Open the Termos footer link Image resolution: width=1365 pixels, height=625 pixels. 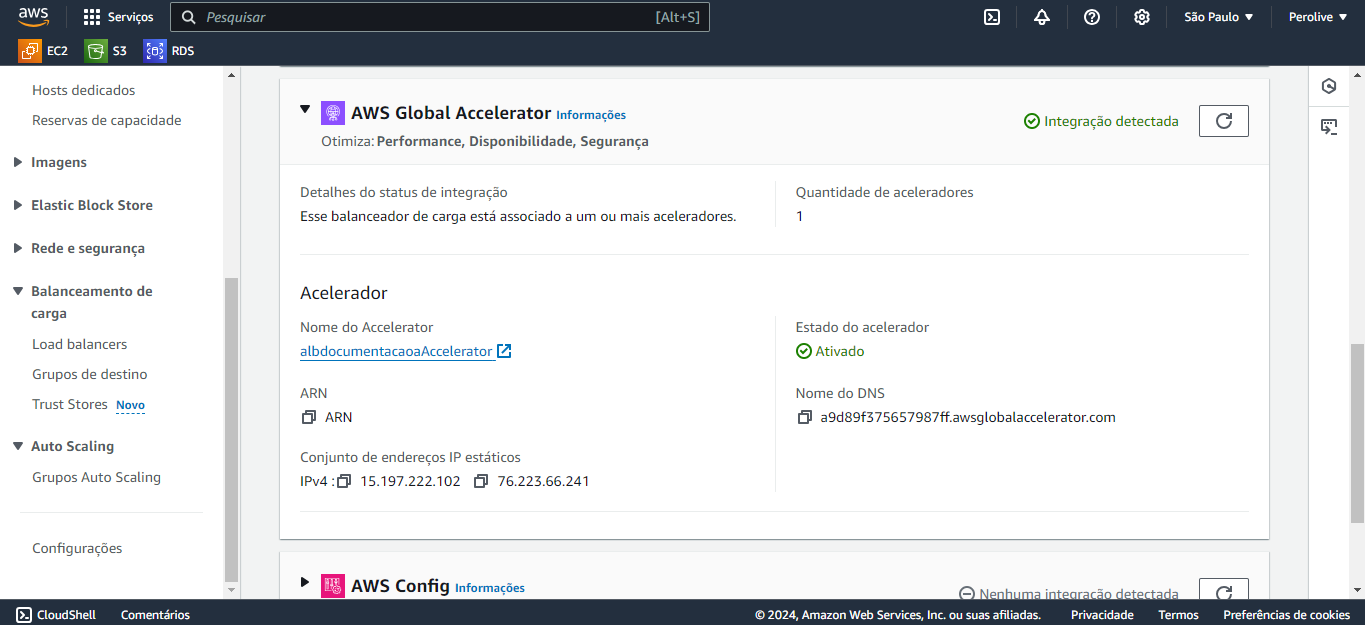[1178, 615]
